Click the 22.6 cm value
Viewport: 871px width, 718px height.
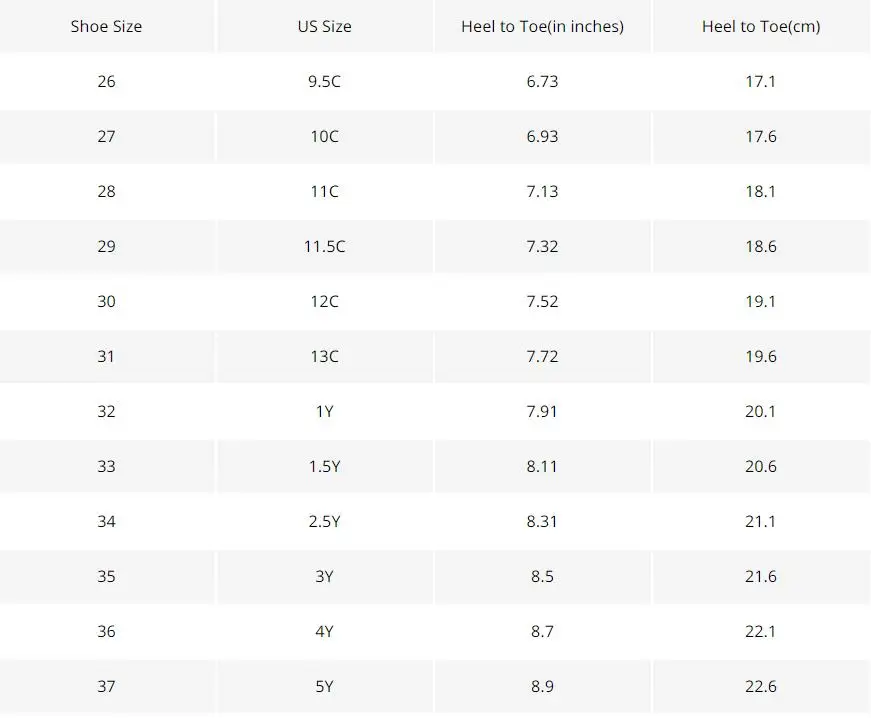[x=760, y=686]
